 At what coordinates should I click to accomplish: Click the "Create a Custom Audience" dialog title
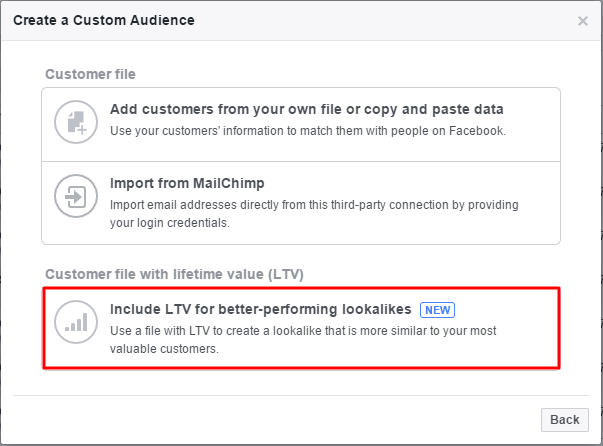(x=104, y=20)
